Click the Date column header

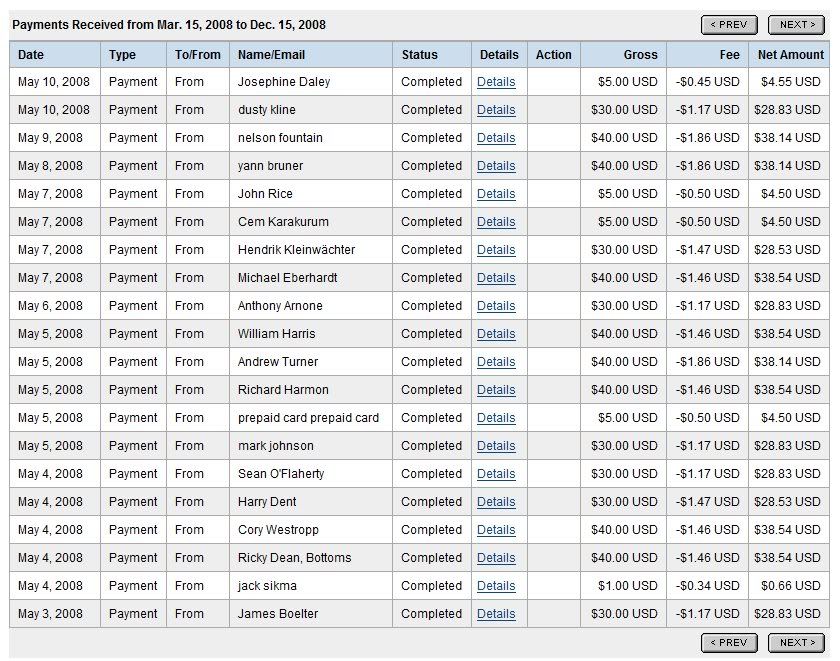pos(31,55)
